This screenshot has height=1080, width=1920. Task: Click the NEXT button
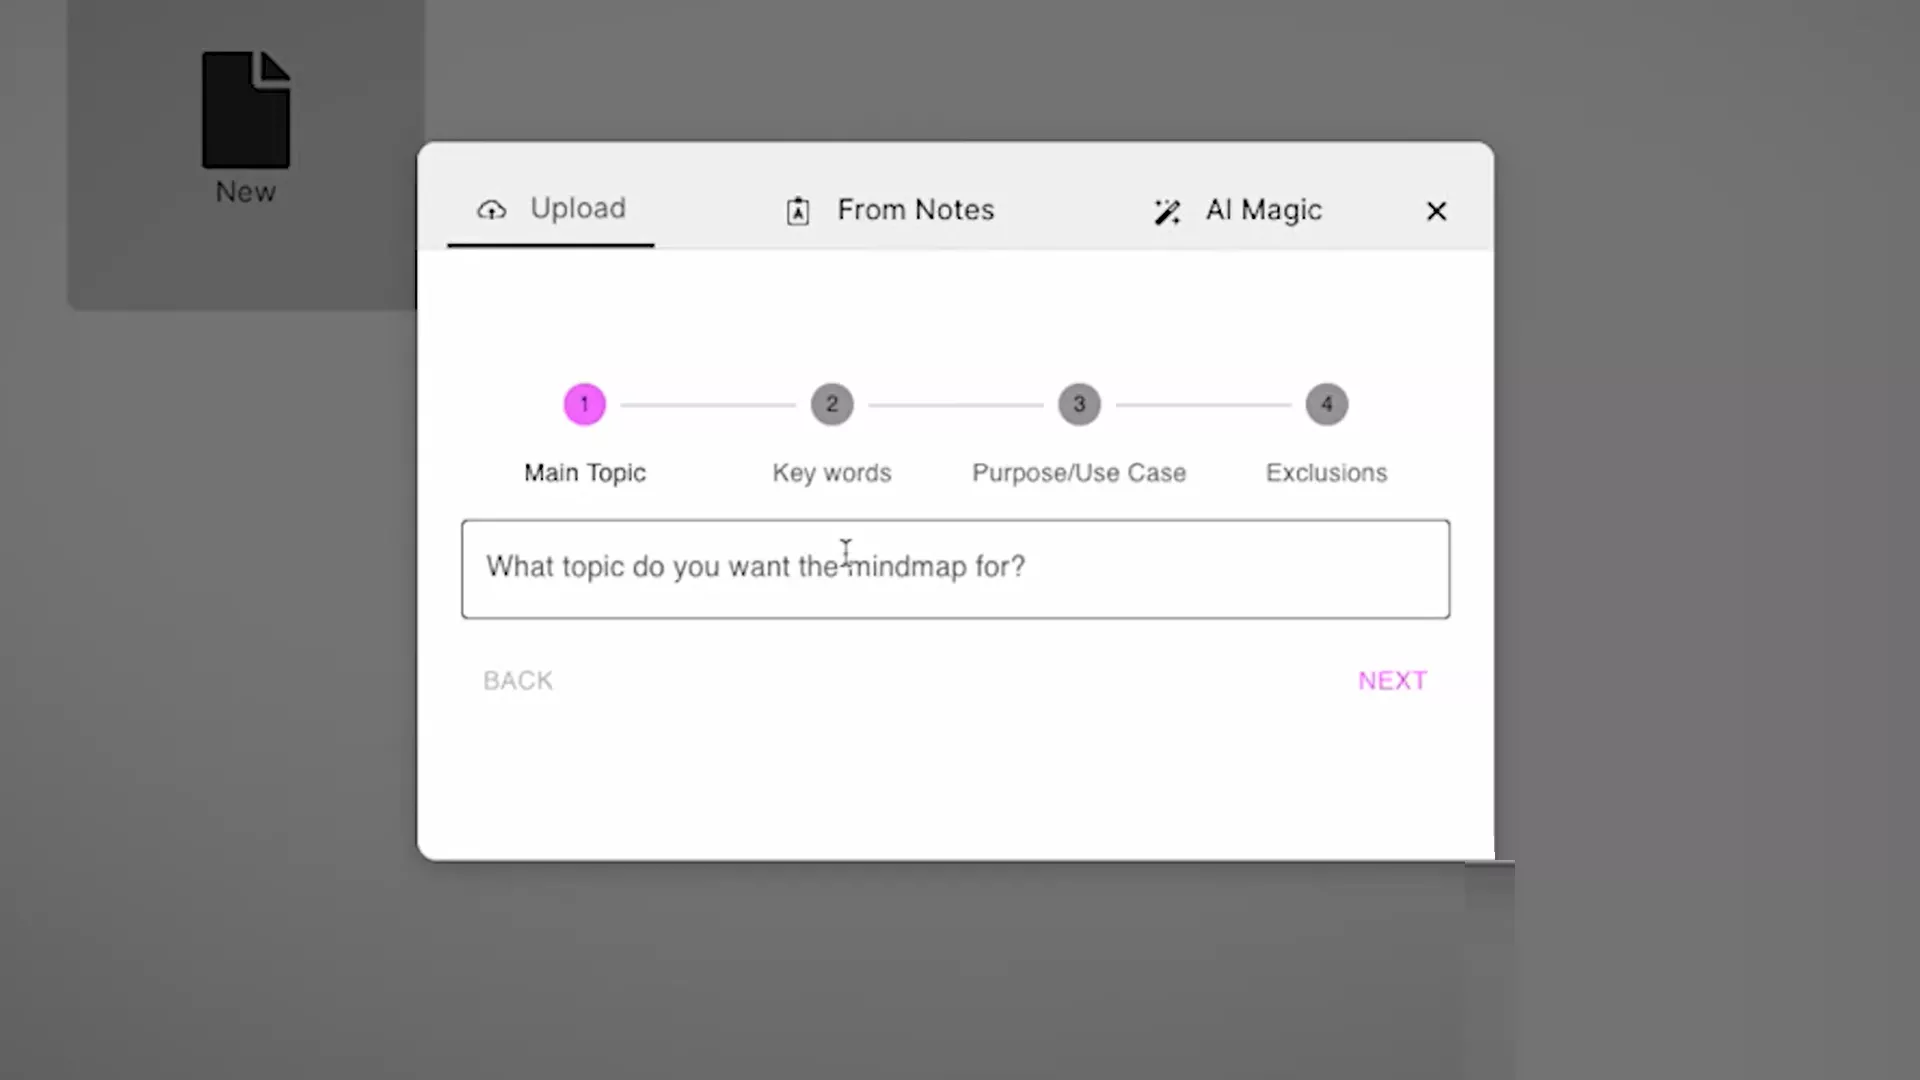1393,680
